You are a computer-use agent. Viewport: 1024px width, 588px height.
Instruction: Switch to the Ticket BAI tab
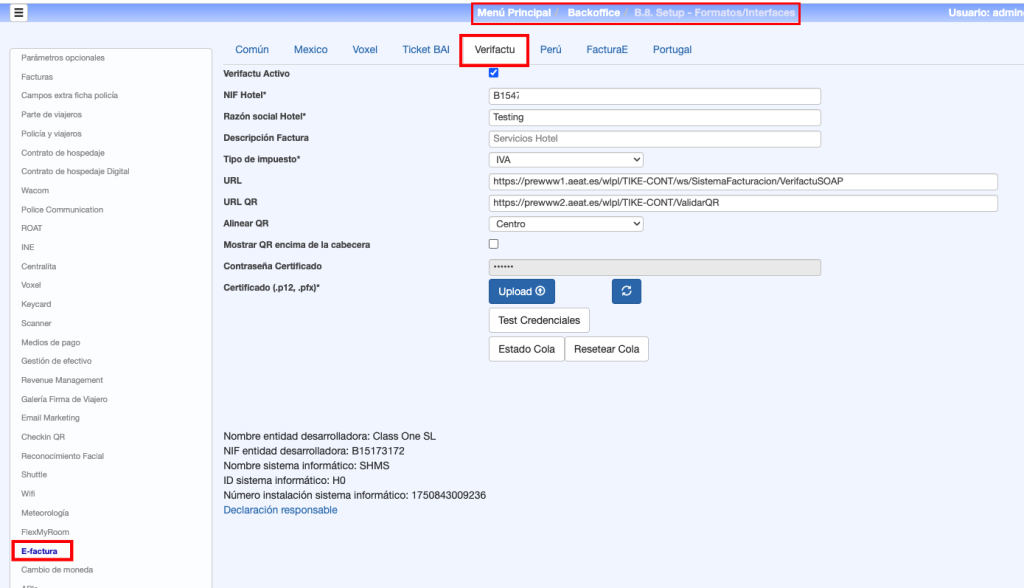pyautogui.click(x=425, y=50)
